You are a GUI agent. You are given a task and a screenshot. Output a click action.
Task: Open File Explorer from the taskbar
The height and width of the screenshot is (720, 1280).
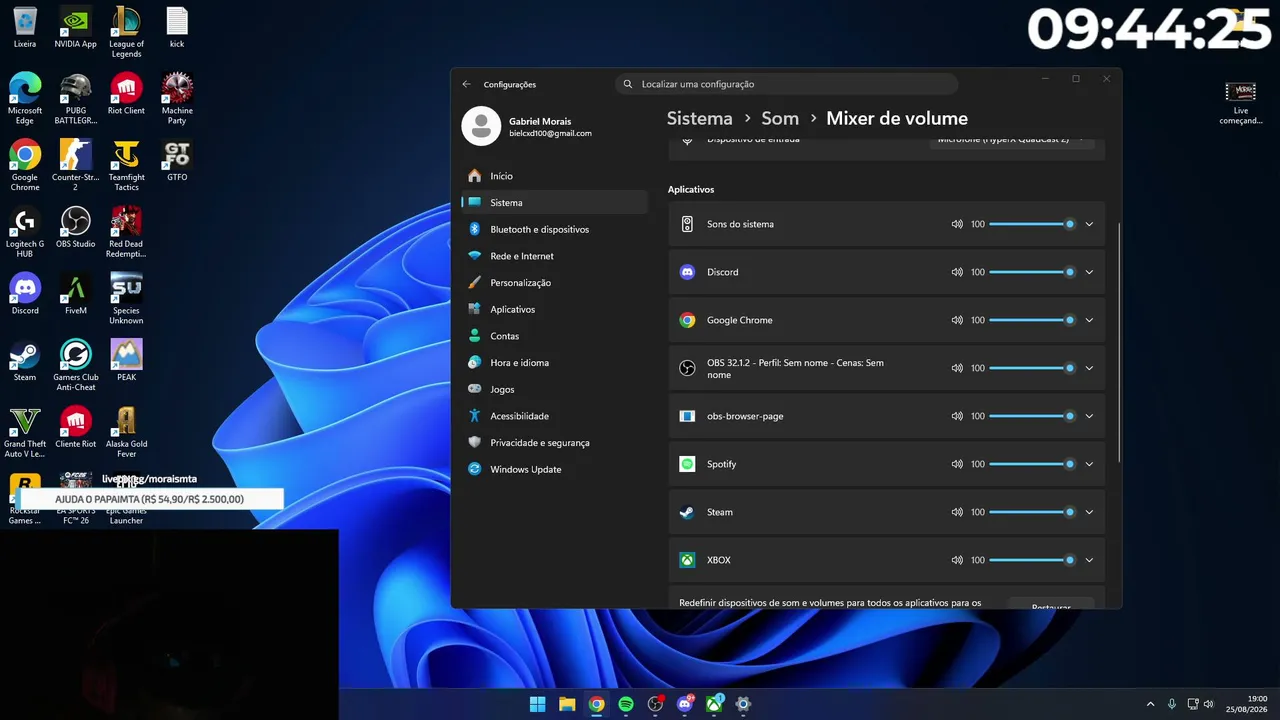(567, 704)
